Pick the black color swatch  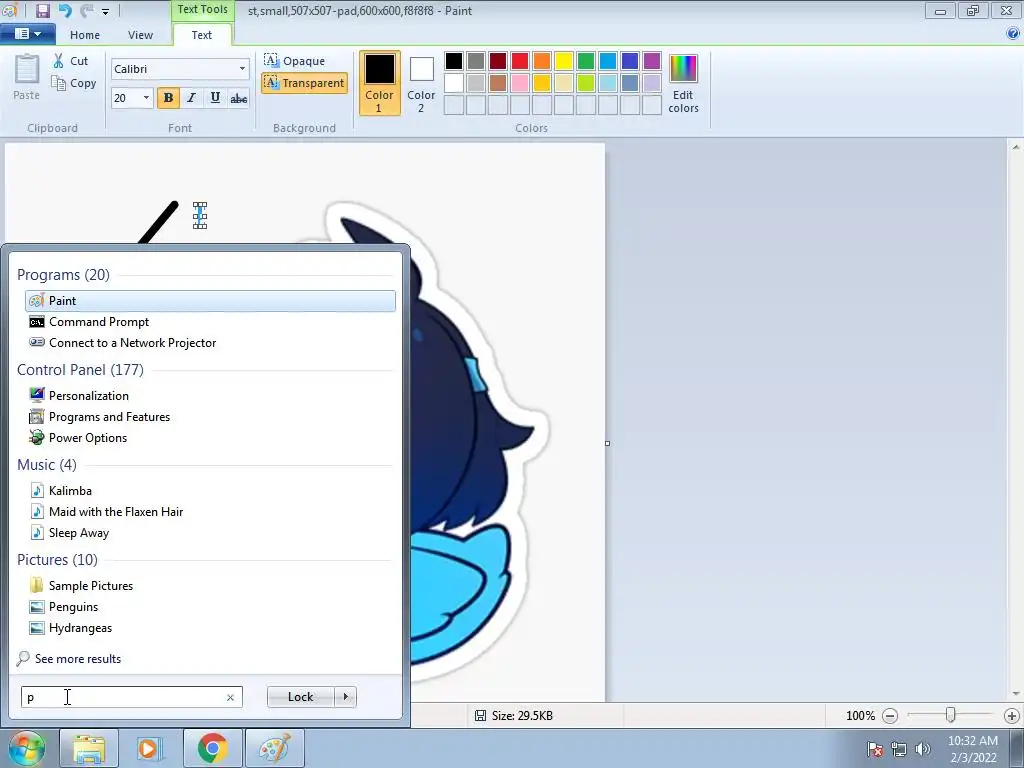454,61
